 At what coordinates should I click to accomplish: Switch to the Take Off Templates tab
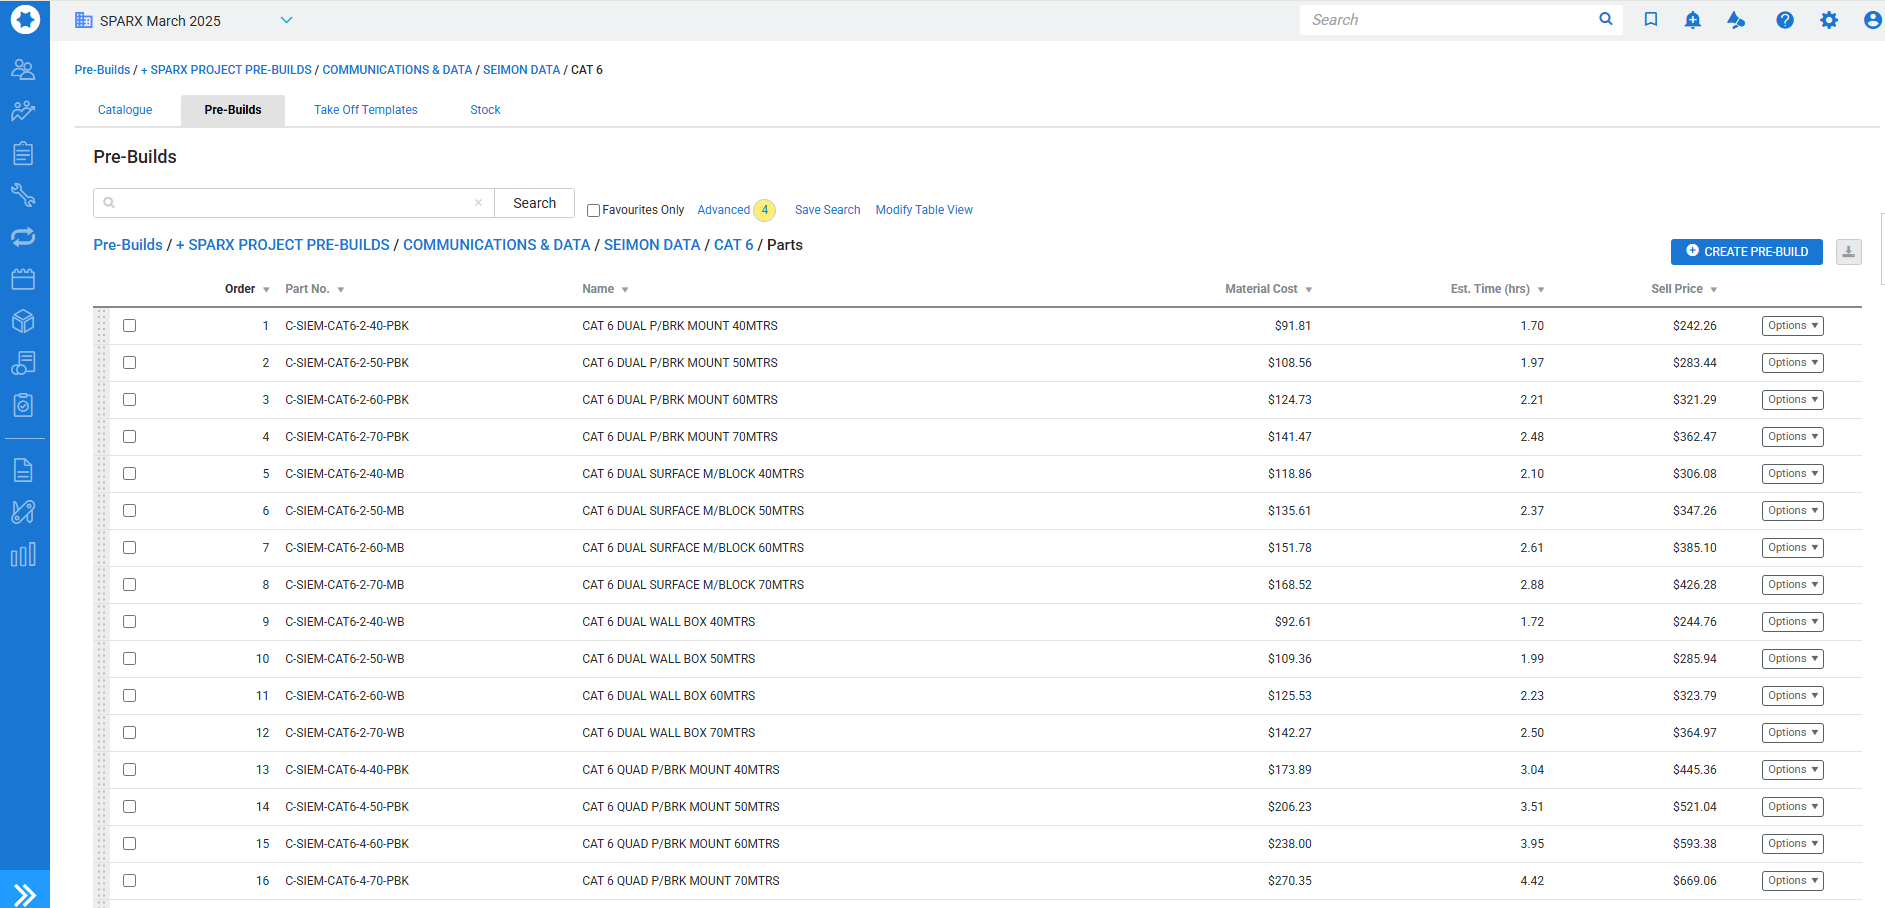366,110
